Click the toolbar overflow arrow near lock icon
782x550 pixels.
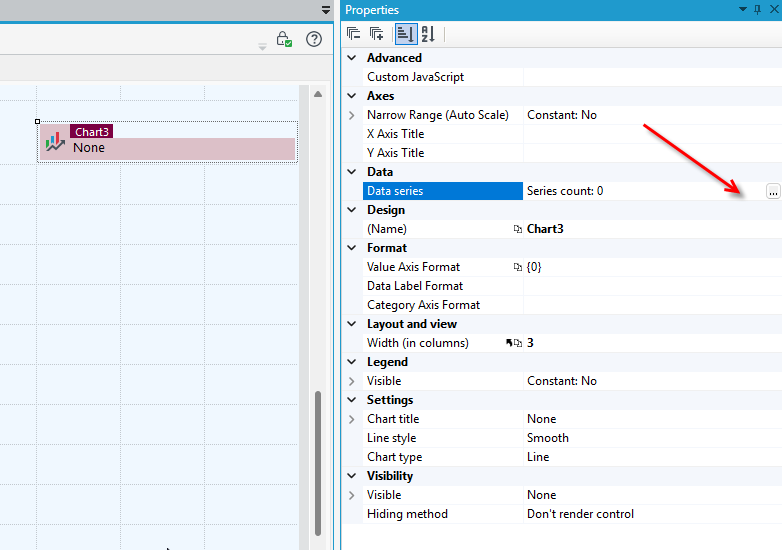(262, 47)
